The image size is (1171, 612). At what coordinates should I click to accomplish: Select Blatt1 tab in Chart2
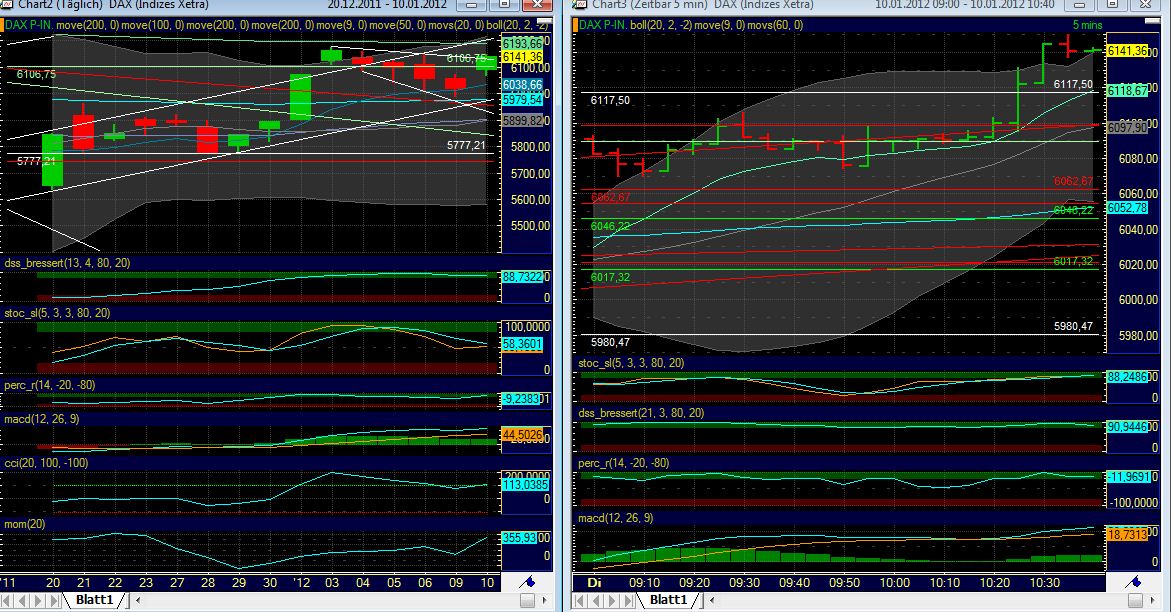[94, 600]
